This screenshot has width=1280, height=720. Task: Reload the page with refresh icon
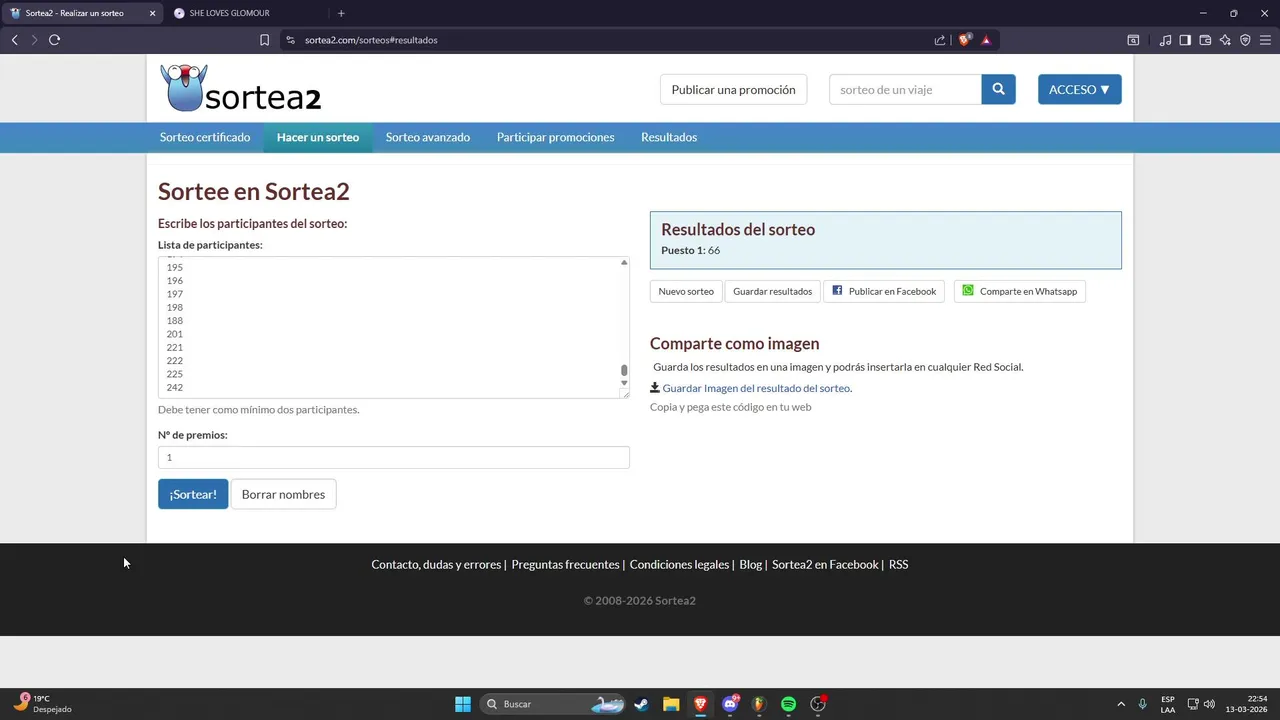pos(54,40)
